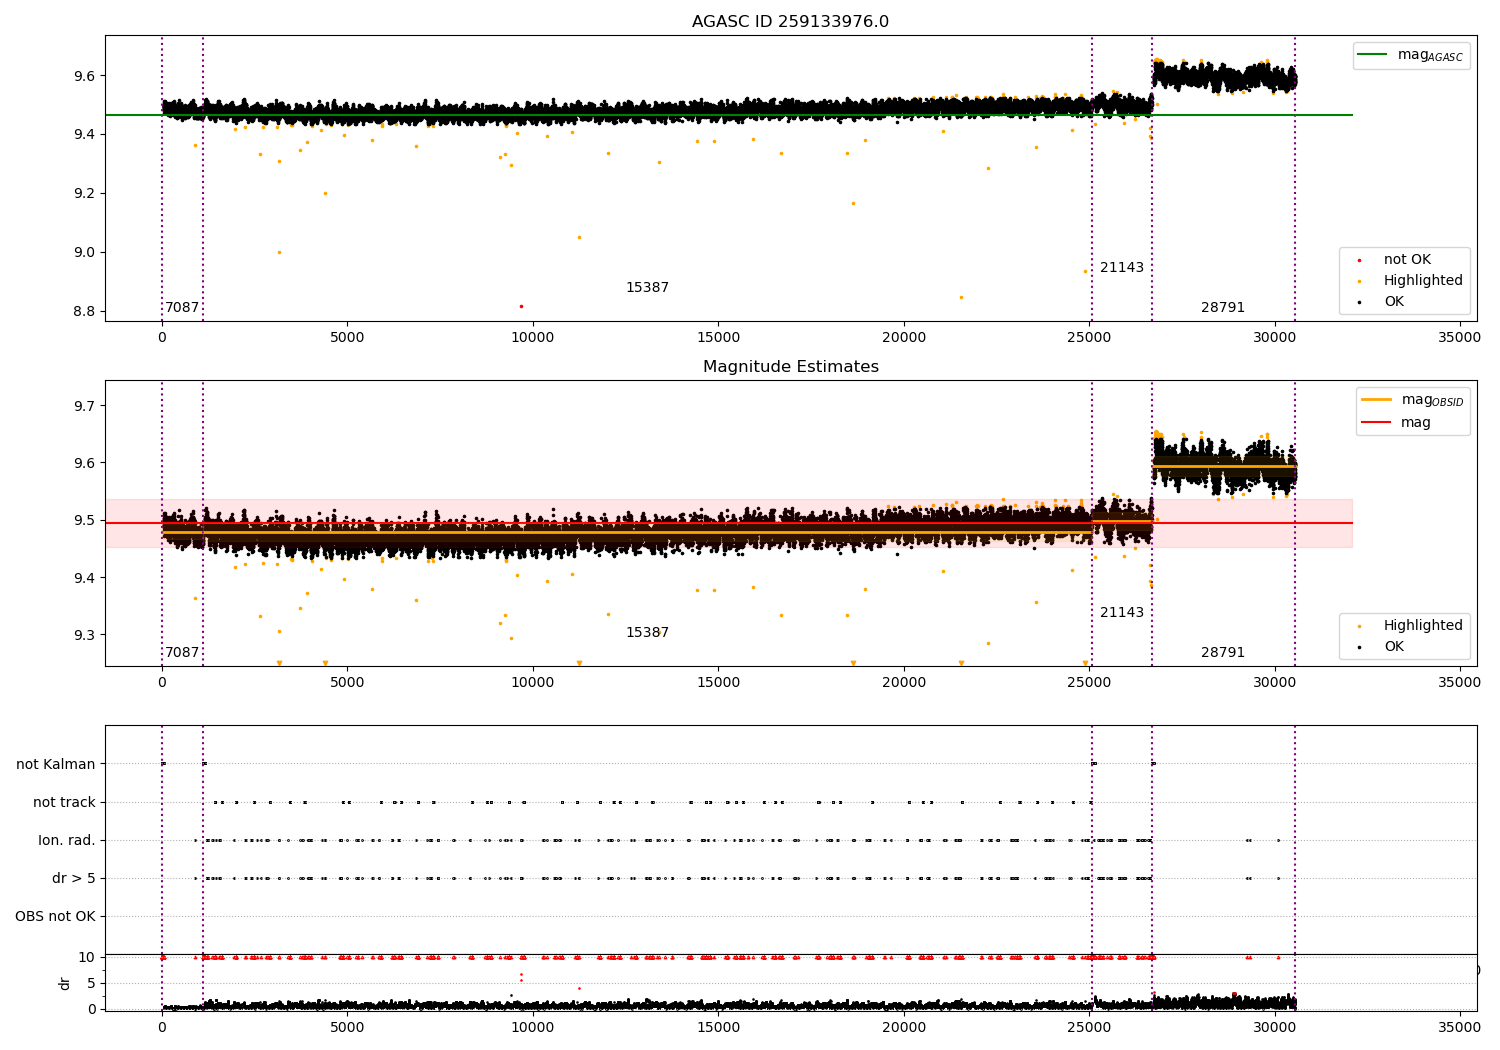Click the 8.8 tick on top plot y-axis
1500x1050 pixels.
[x=85, y=311]
